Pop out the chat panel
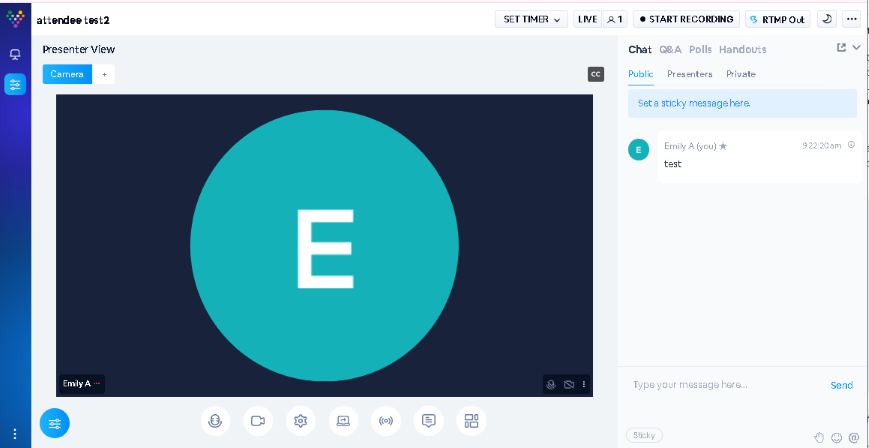 (841, 48)
